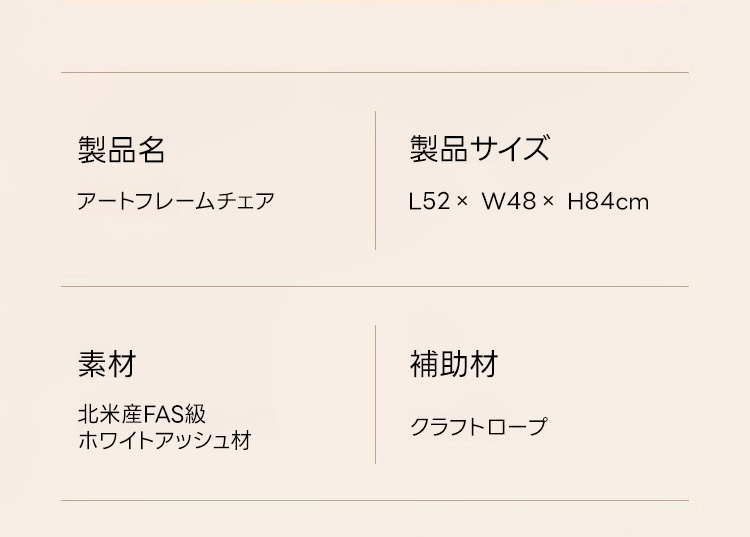Image resolution: width=750 pixels, height=537 pixels.
Task: Select the アートフレームチェア product name text
Action: pyautogui.click(x=176, y=201)
